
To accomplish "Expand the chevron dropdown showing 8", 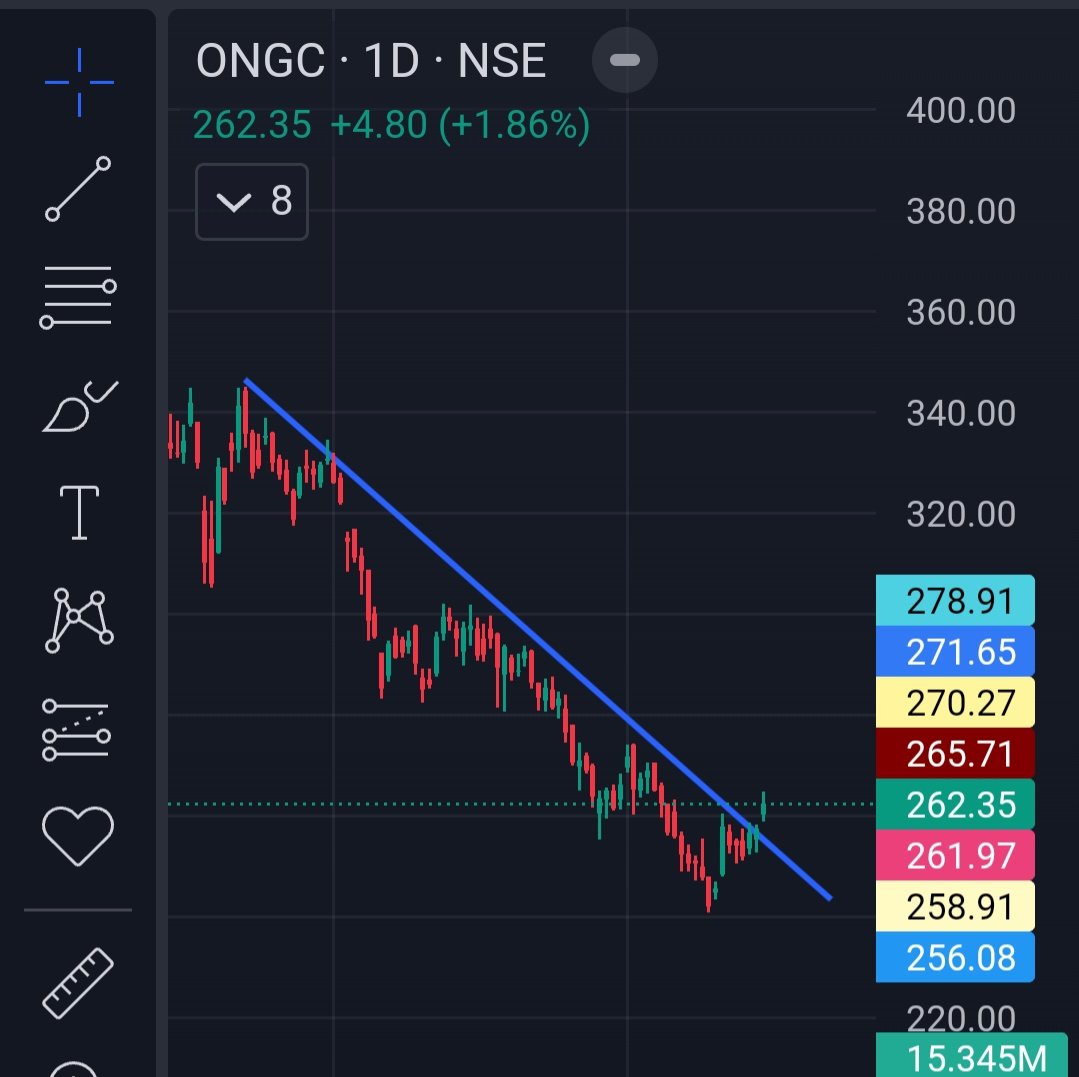I will (251, 201).
